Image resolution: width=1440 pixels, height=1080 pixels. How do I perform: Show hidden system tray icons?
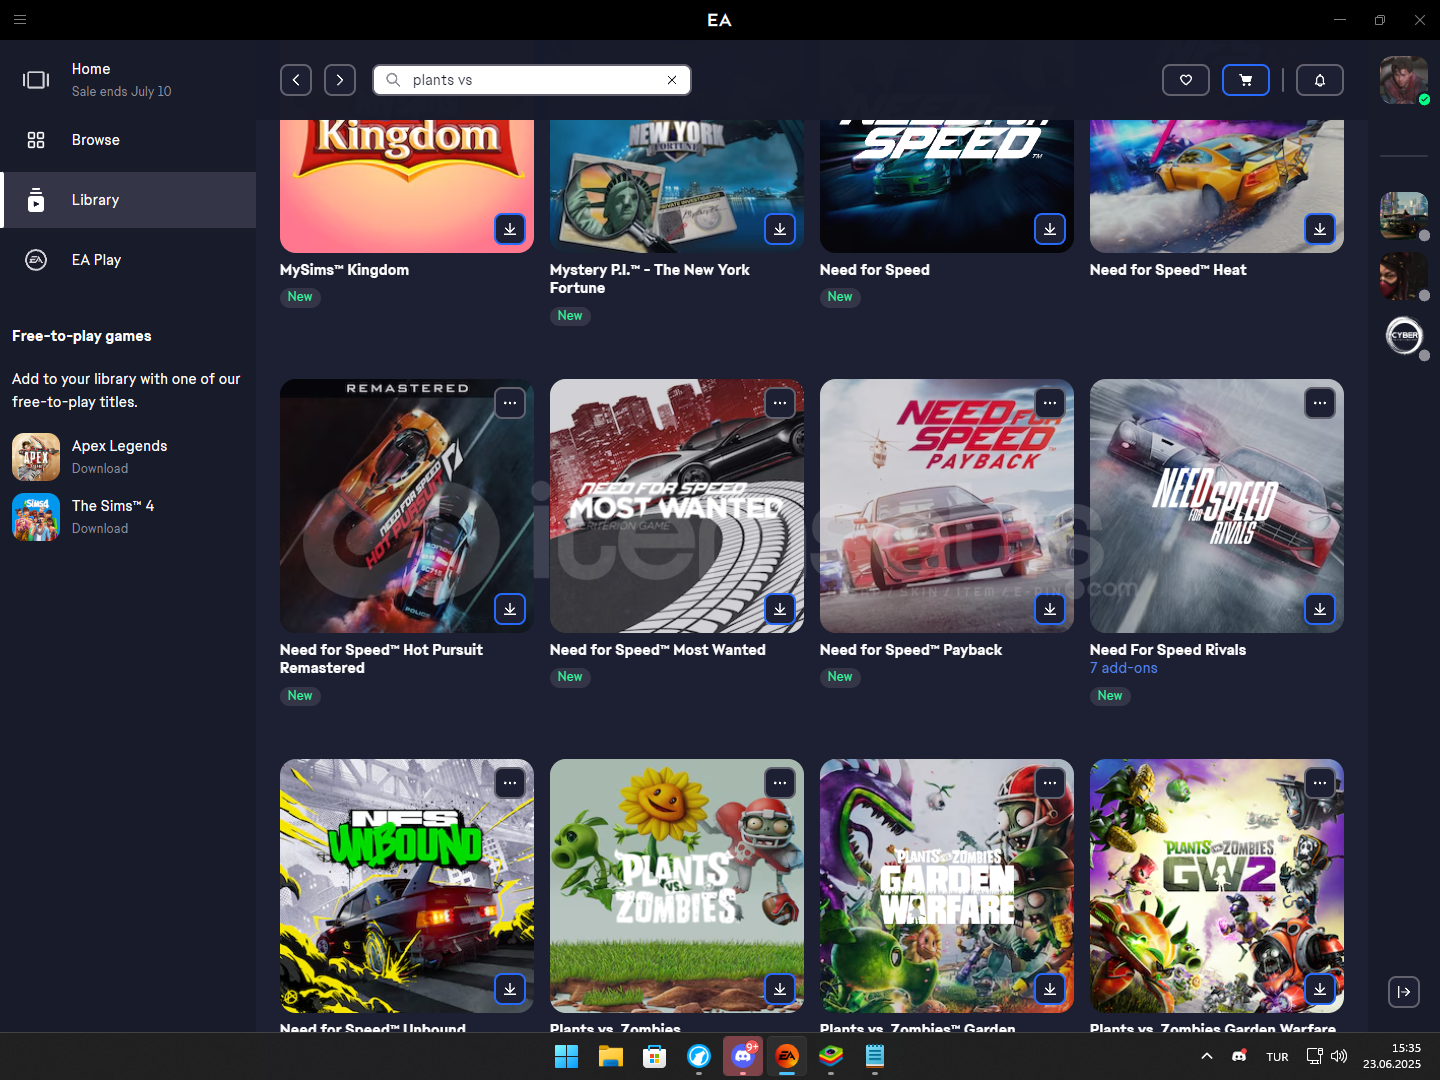[1207, 1056]
